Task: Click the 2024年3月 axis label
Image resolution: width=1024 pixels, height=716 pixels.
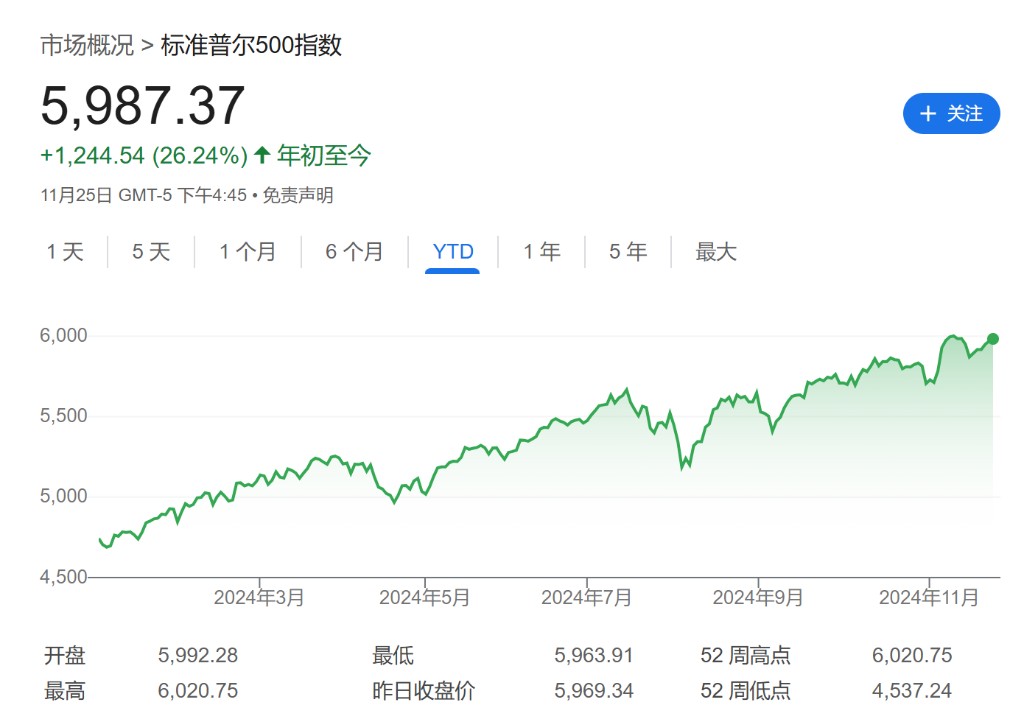Action: (x=259, y=597)
